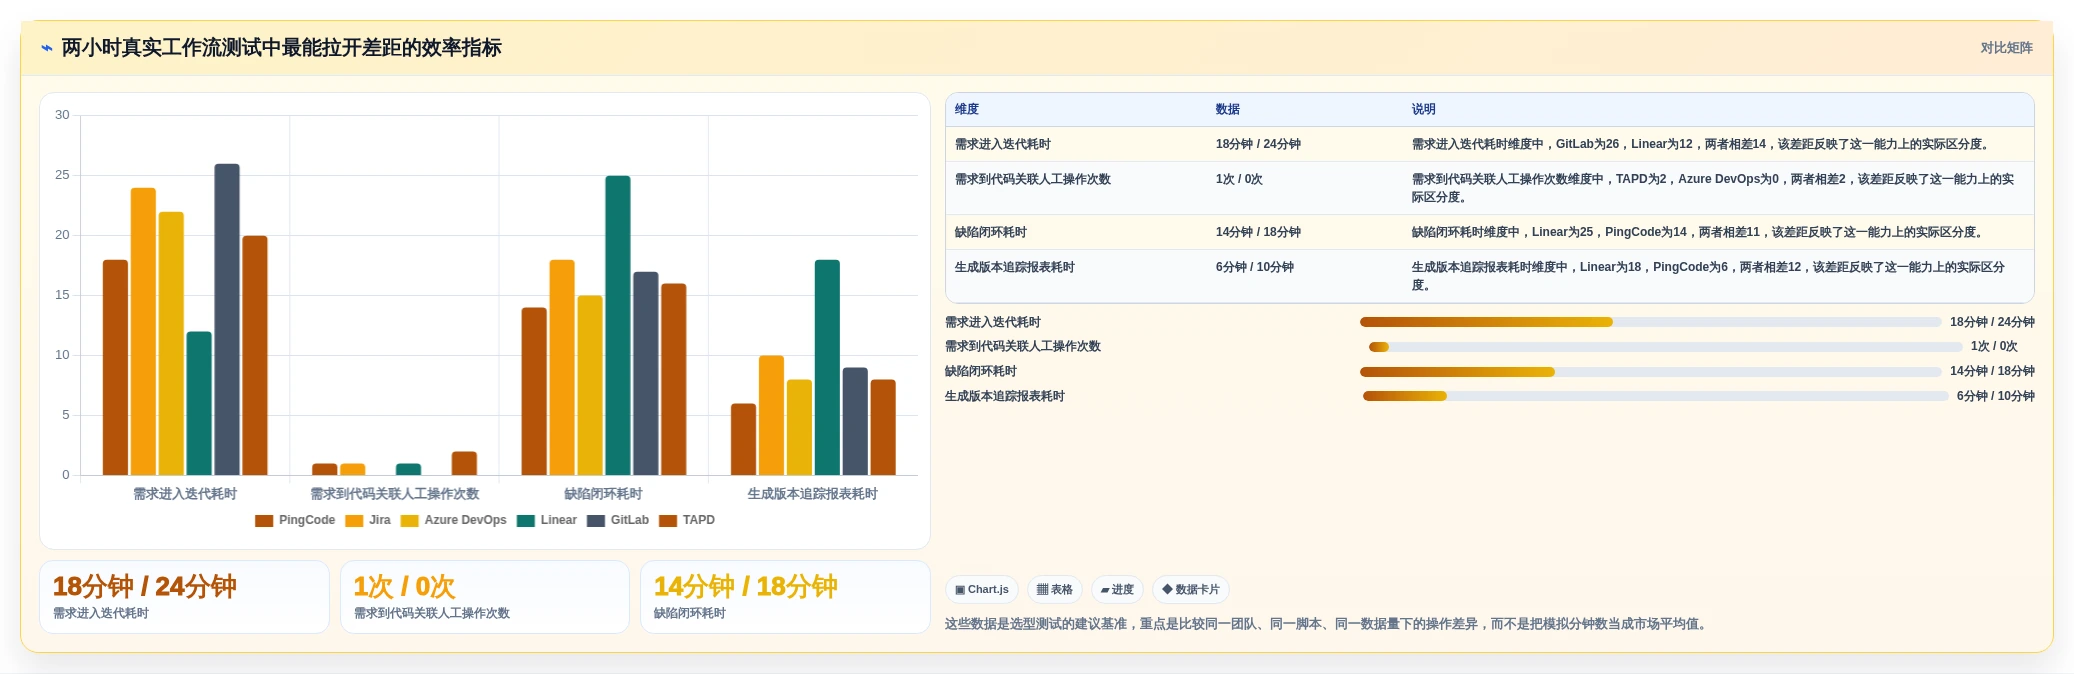Select the Chart.js tag chip

[x=982, y=590]
